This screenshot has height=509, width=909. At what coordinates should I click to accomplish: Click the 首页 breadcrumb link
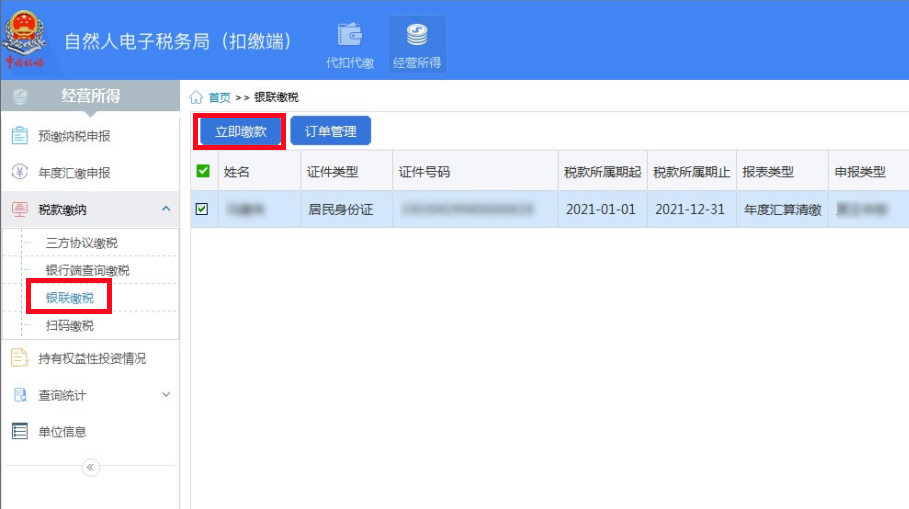point(219,97)
